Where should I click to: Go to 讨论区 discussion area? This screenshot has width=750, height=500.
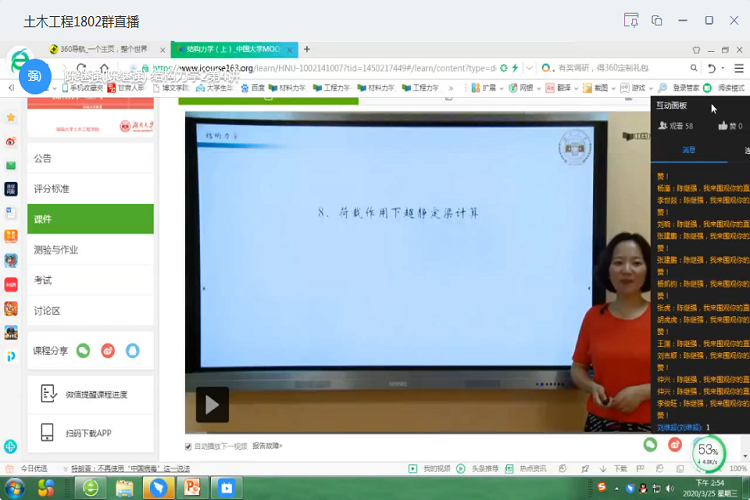click(x=47, y=311)
